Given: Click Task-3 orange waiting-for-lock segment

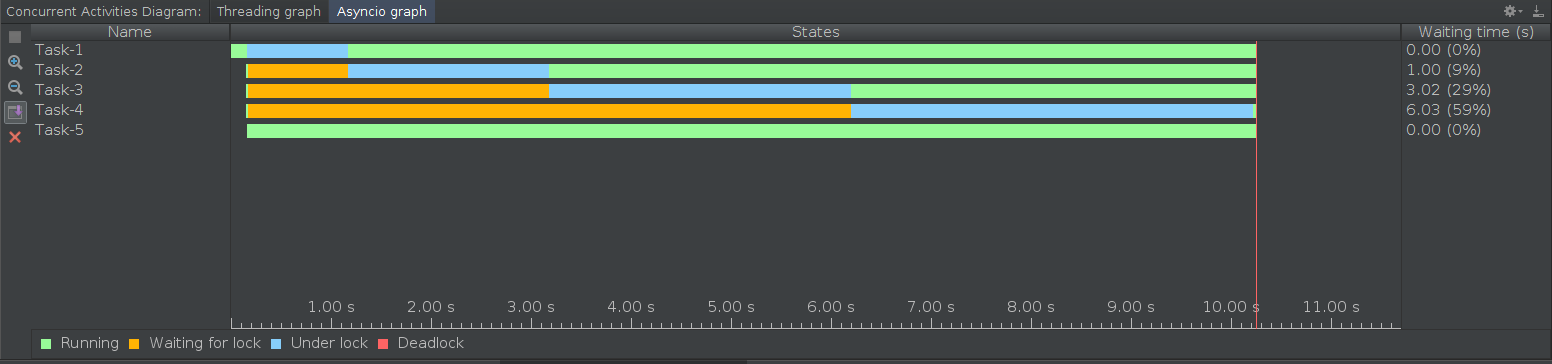Looking at the screenshot, I should pyautogui.click(x=398, y=91).
